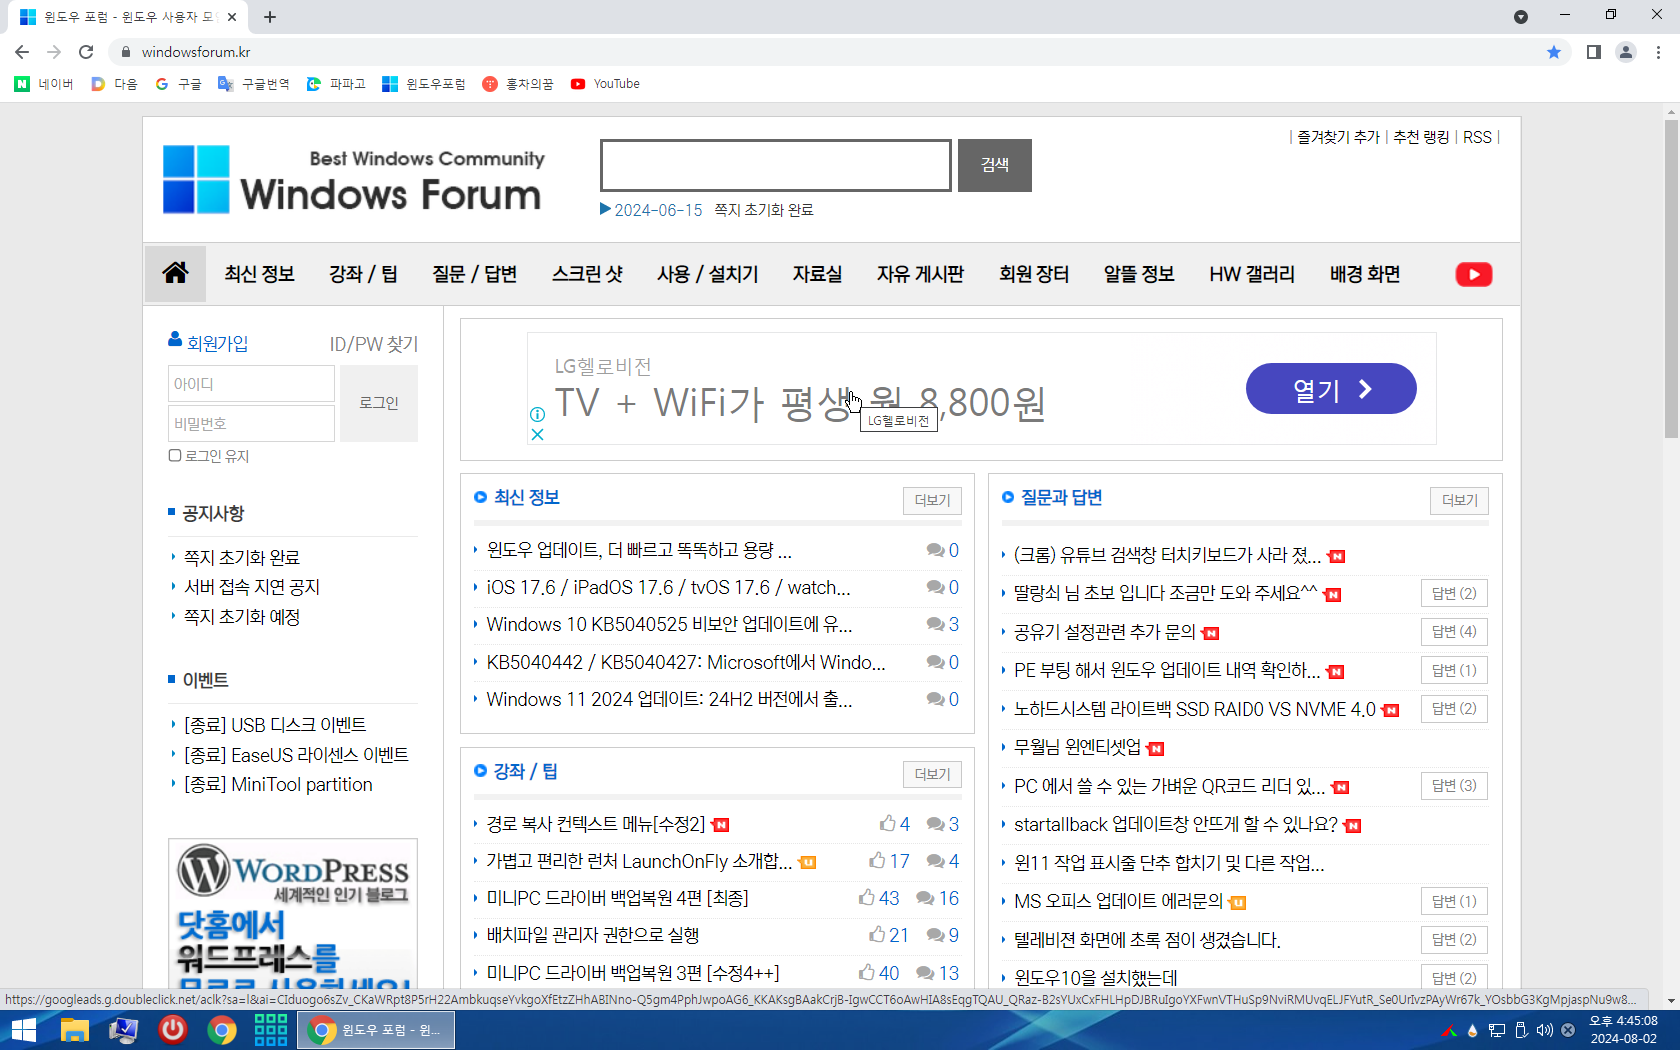Open the Chrome side panel

pyautogui.click(x=1594, y=52)
